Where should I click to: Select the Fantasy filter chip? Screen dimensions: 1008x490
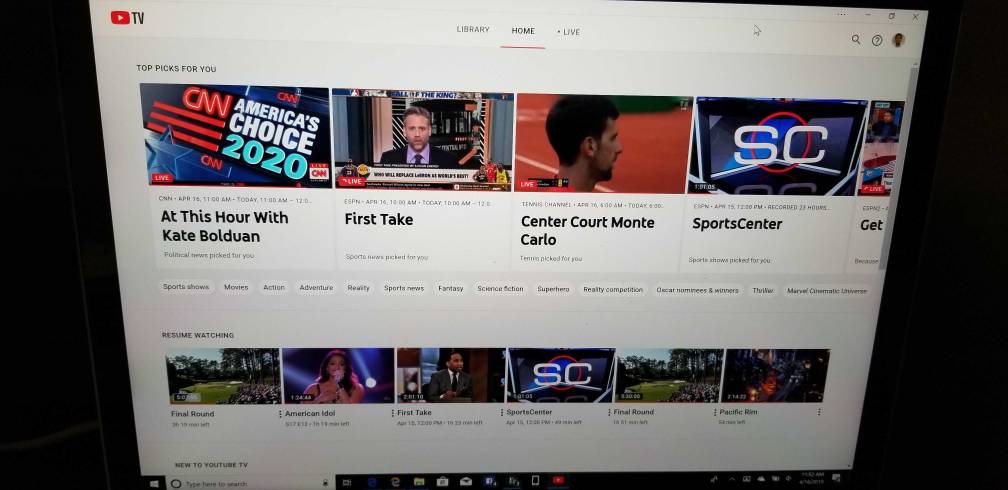451,289
